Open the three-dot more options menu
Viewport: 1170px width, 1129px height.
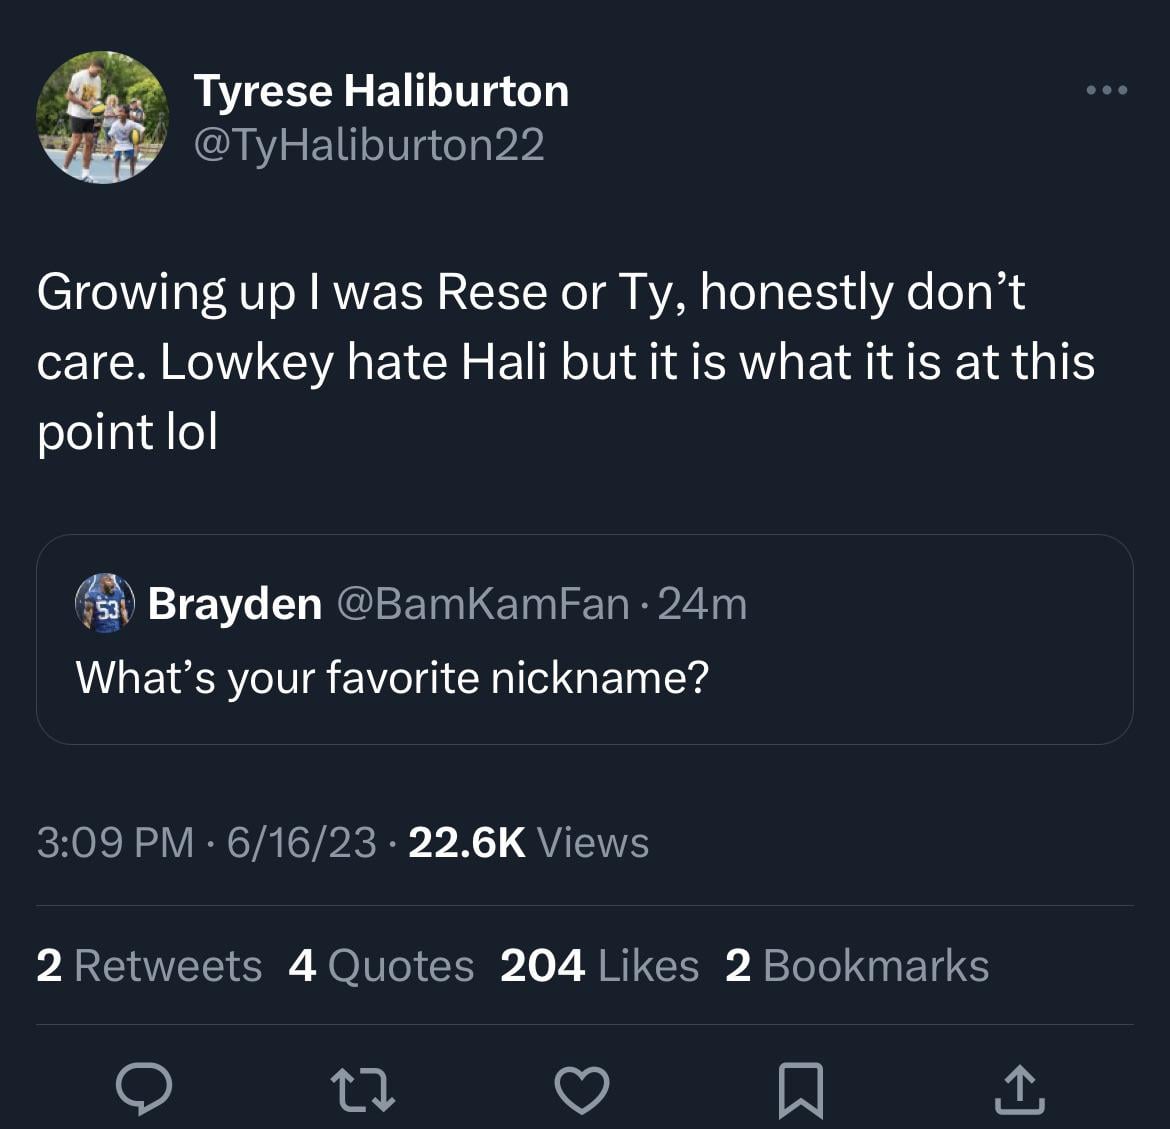(x=1107, y=91)
